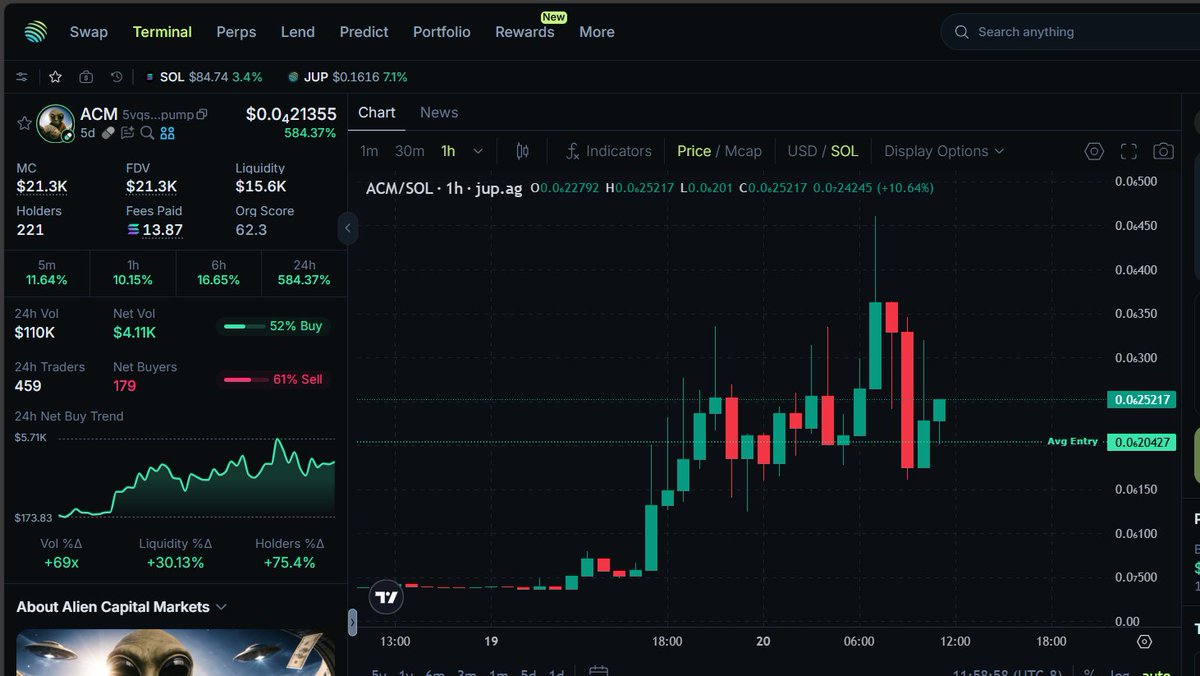This screenshot has height=676, width=1200.
Task: Open the Predict page
Action: (364, 32)
